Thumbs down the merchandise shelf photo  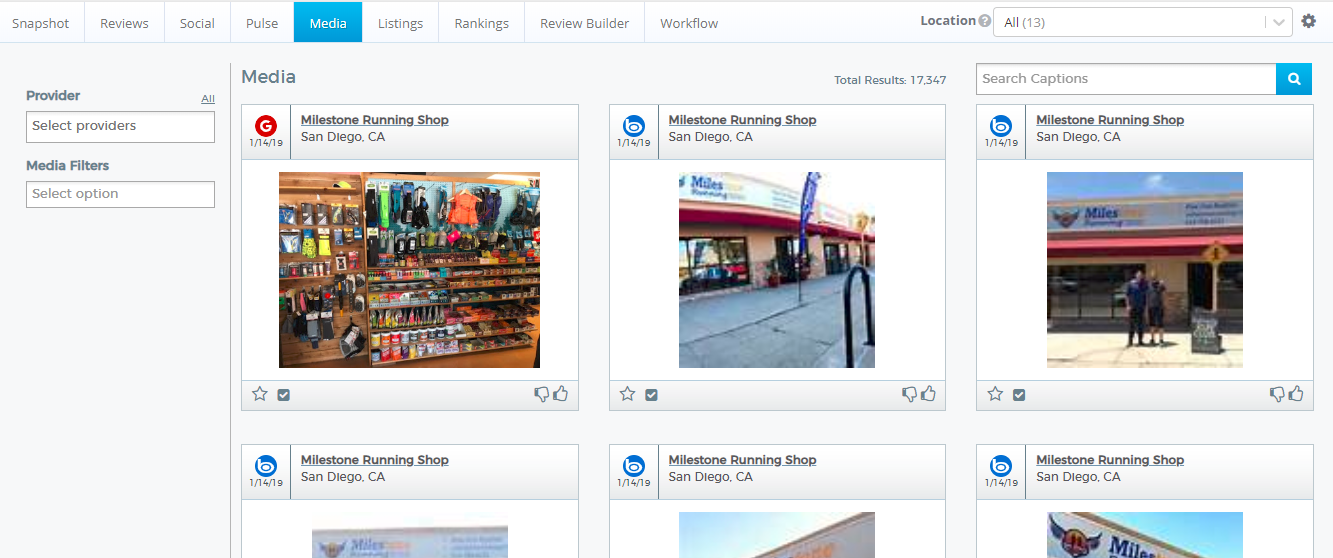click(x=542, y=395)
